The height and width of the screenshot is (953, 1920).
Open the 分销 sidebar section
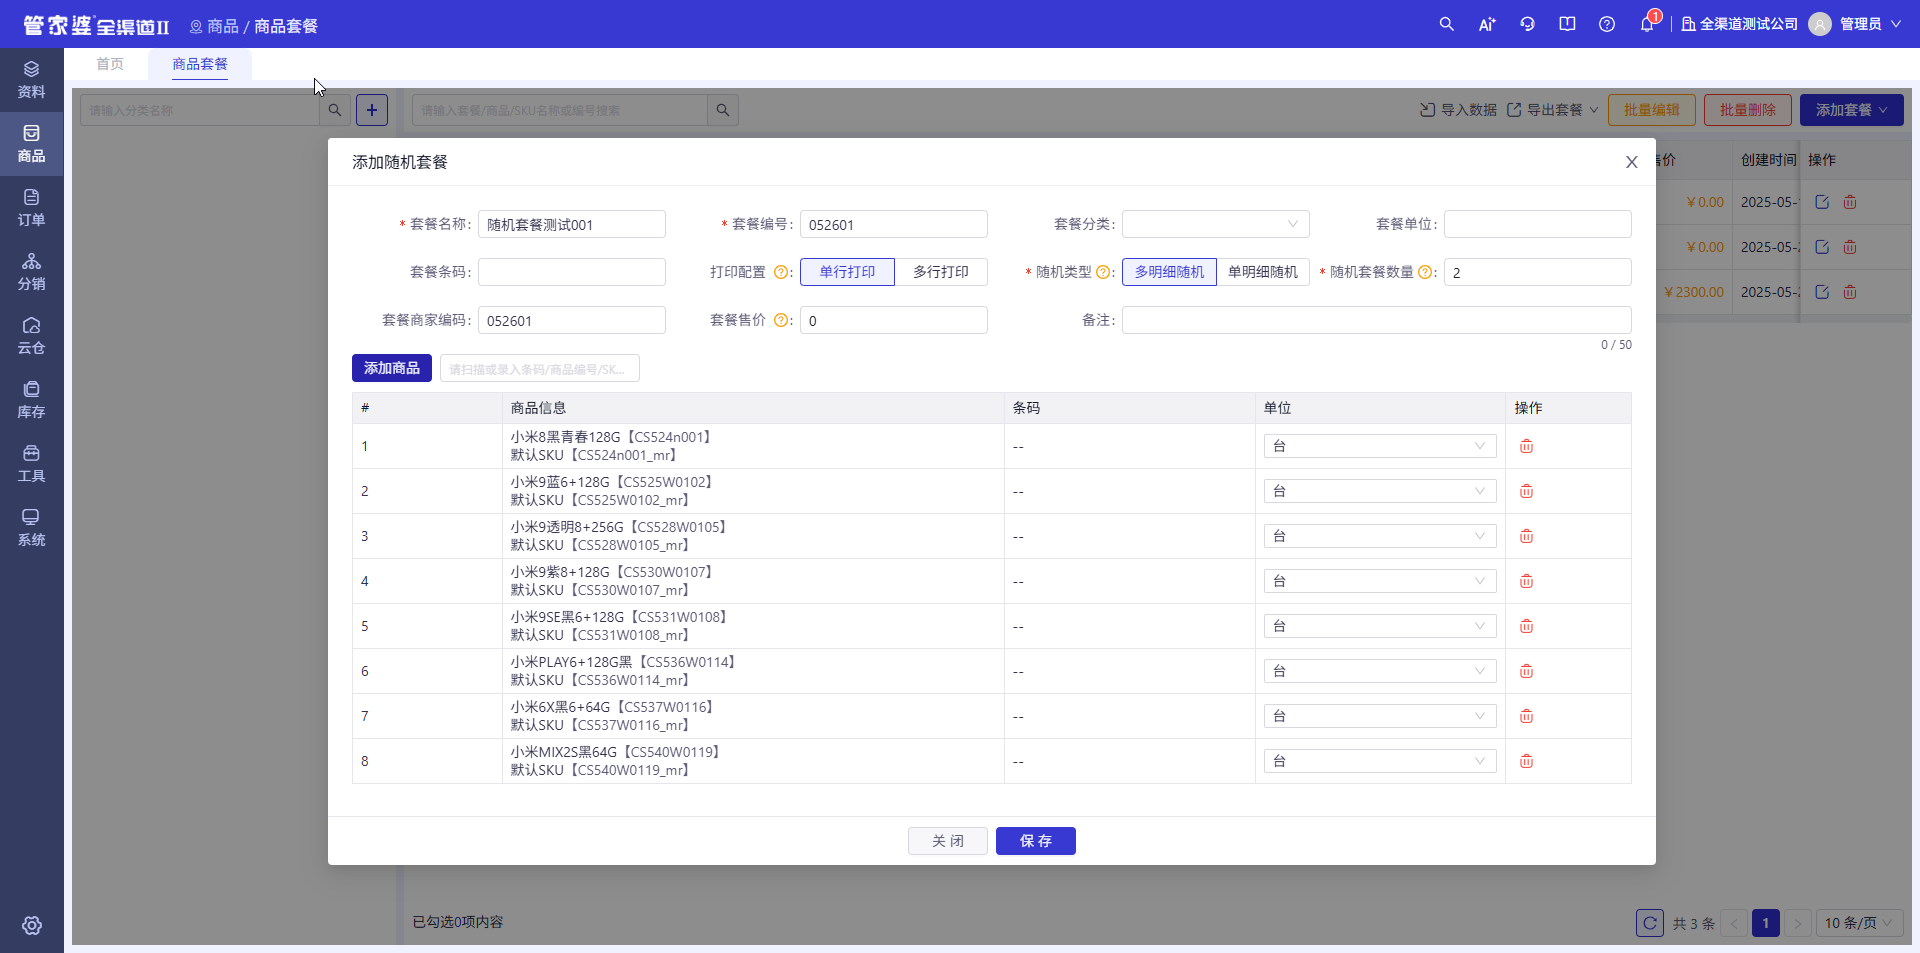click(31, 272)
